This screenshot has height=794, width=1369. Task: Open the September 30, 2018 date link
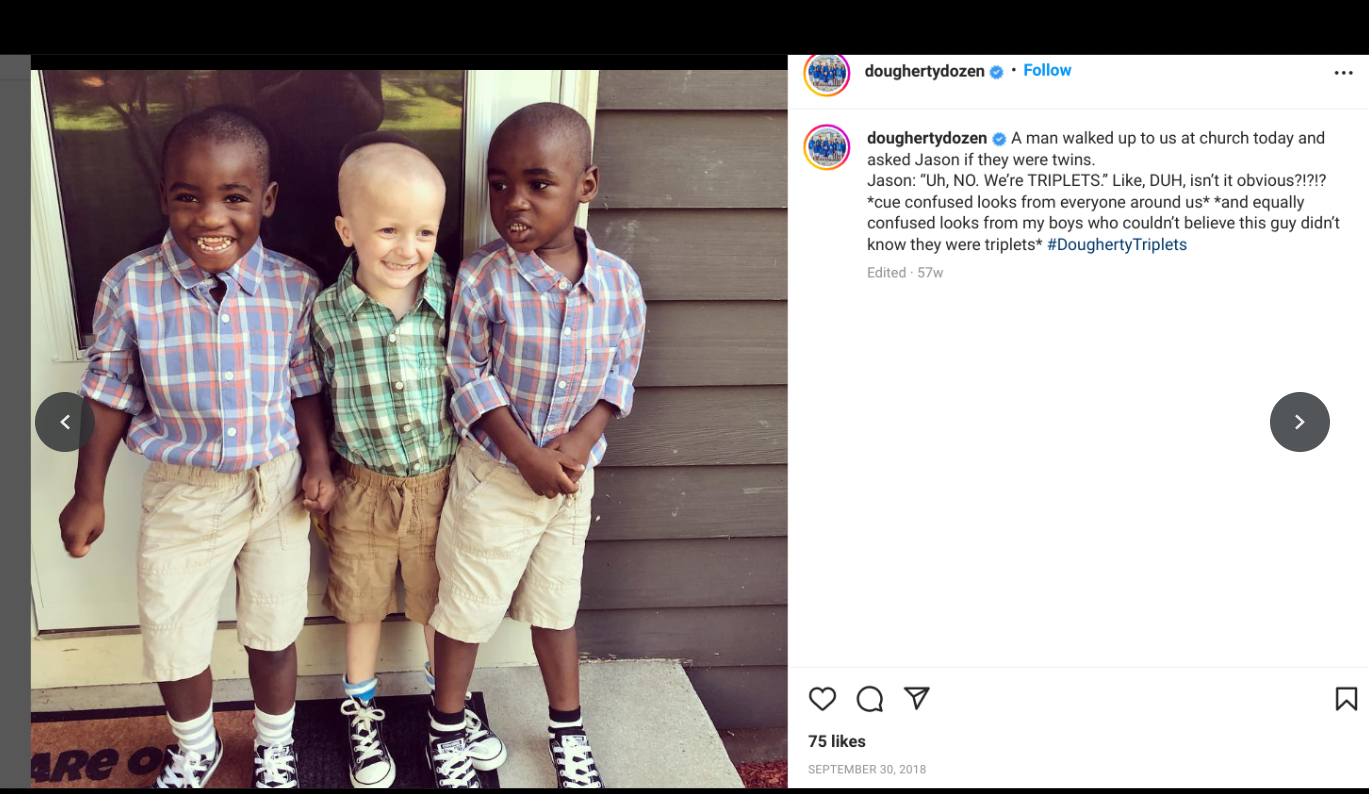867,769
